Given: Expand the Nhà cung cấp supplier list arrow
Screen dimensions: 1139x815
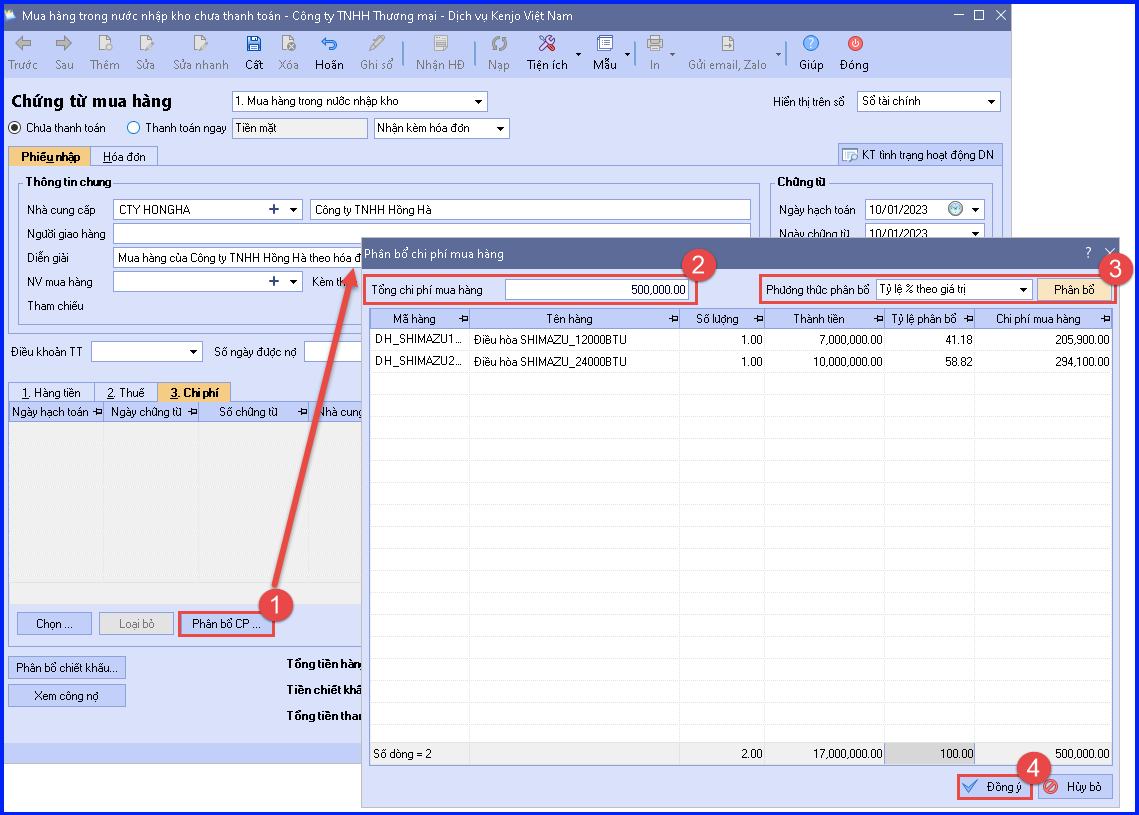Looking at the screenshot, I should (x=293, y=210).
